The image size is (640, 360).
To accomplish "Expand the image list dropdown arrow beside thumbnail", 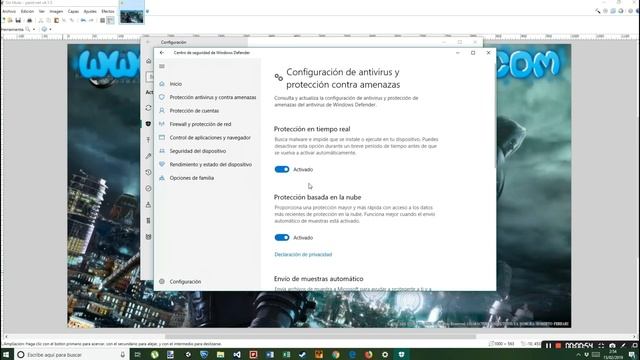I will tap(147, 11).
